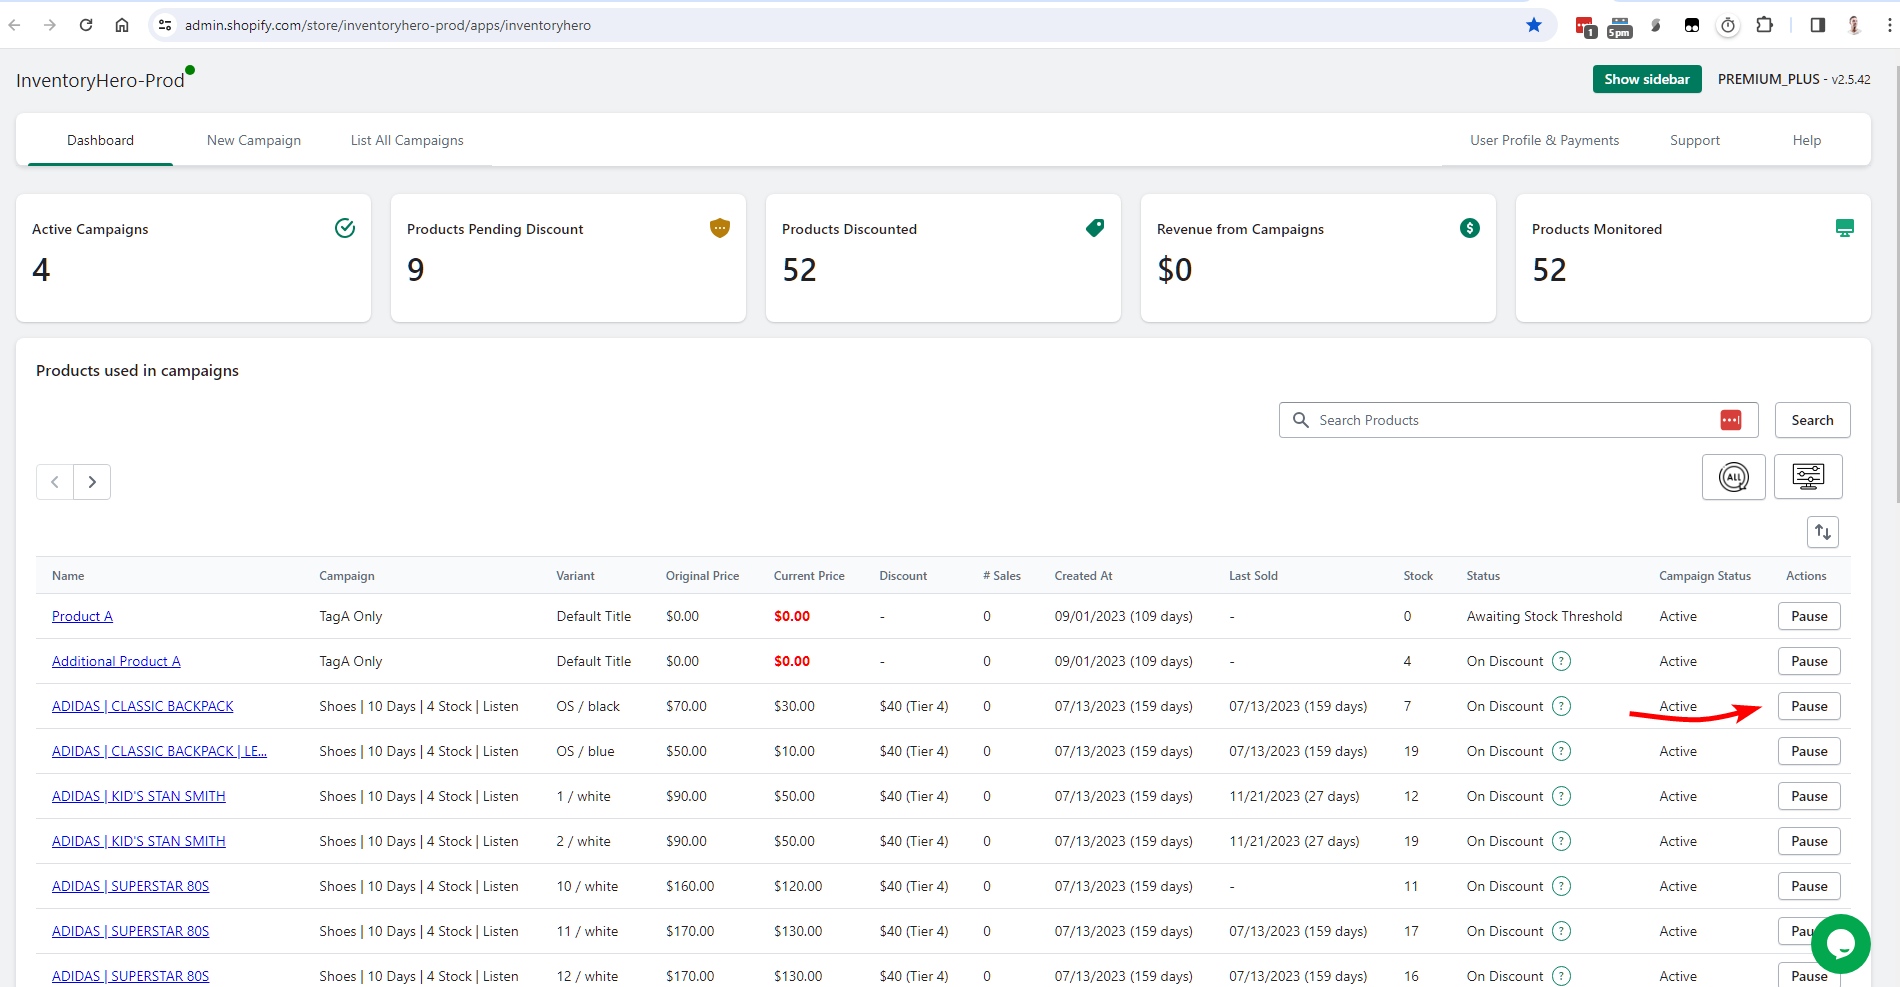This screenshot has width=1900, height=987.
Task: Open ADIDAS | CLASSIC BACKPACK | LE... link
Action: click(x=159, y=751)
